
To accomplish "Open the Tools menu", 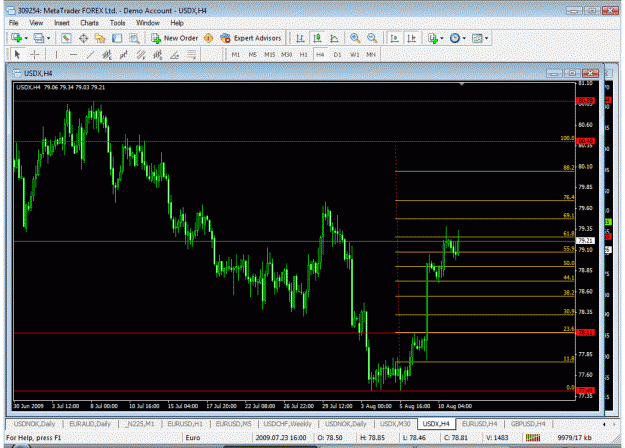I will [117, 23].
